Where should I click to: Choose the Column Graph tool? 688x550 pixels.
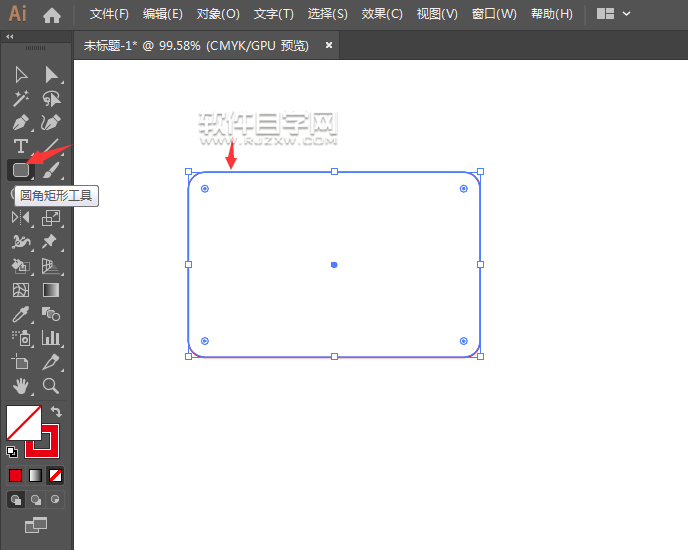pos(51,338)
